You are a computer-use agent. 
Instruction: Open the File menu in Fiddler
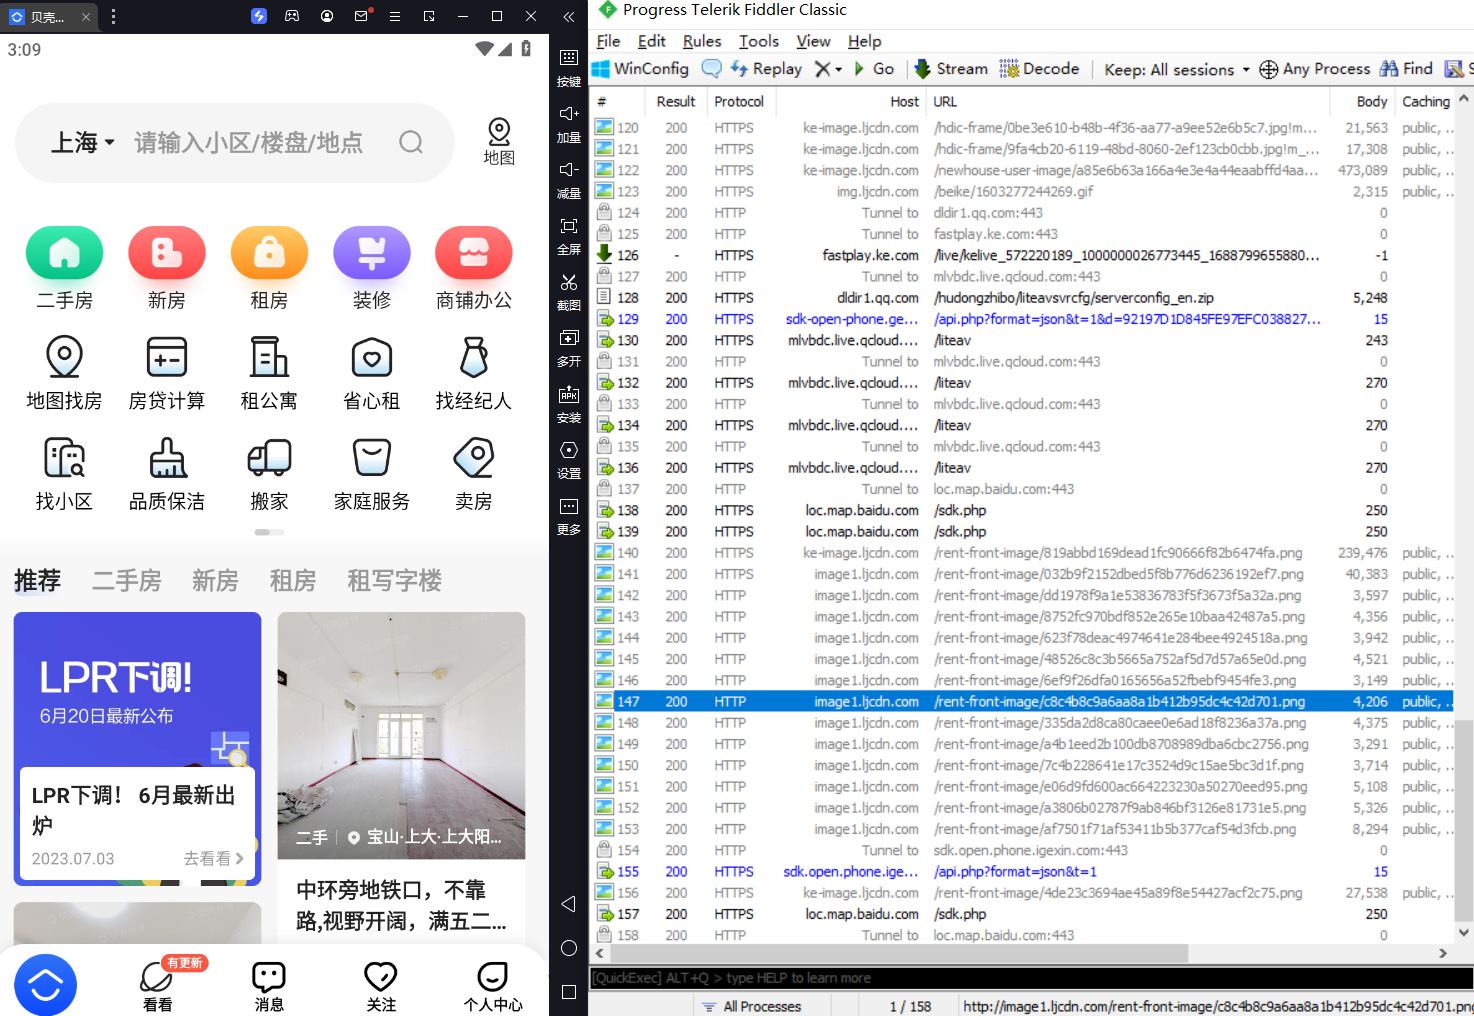608,41
